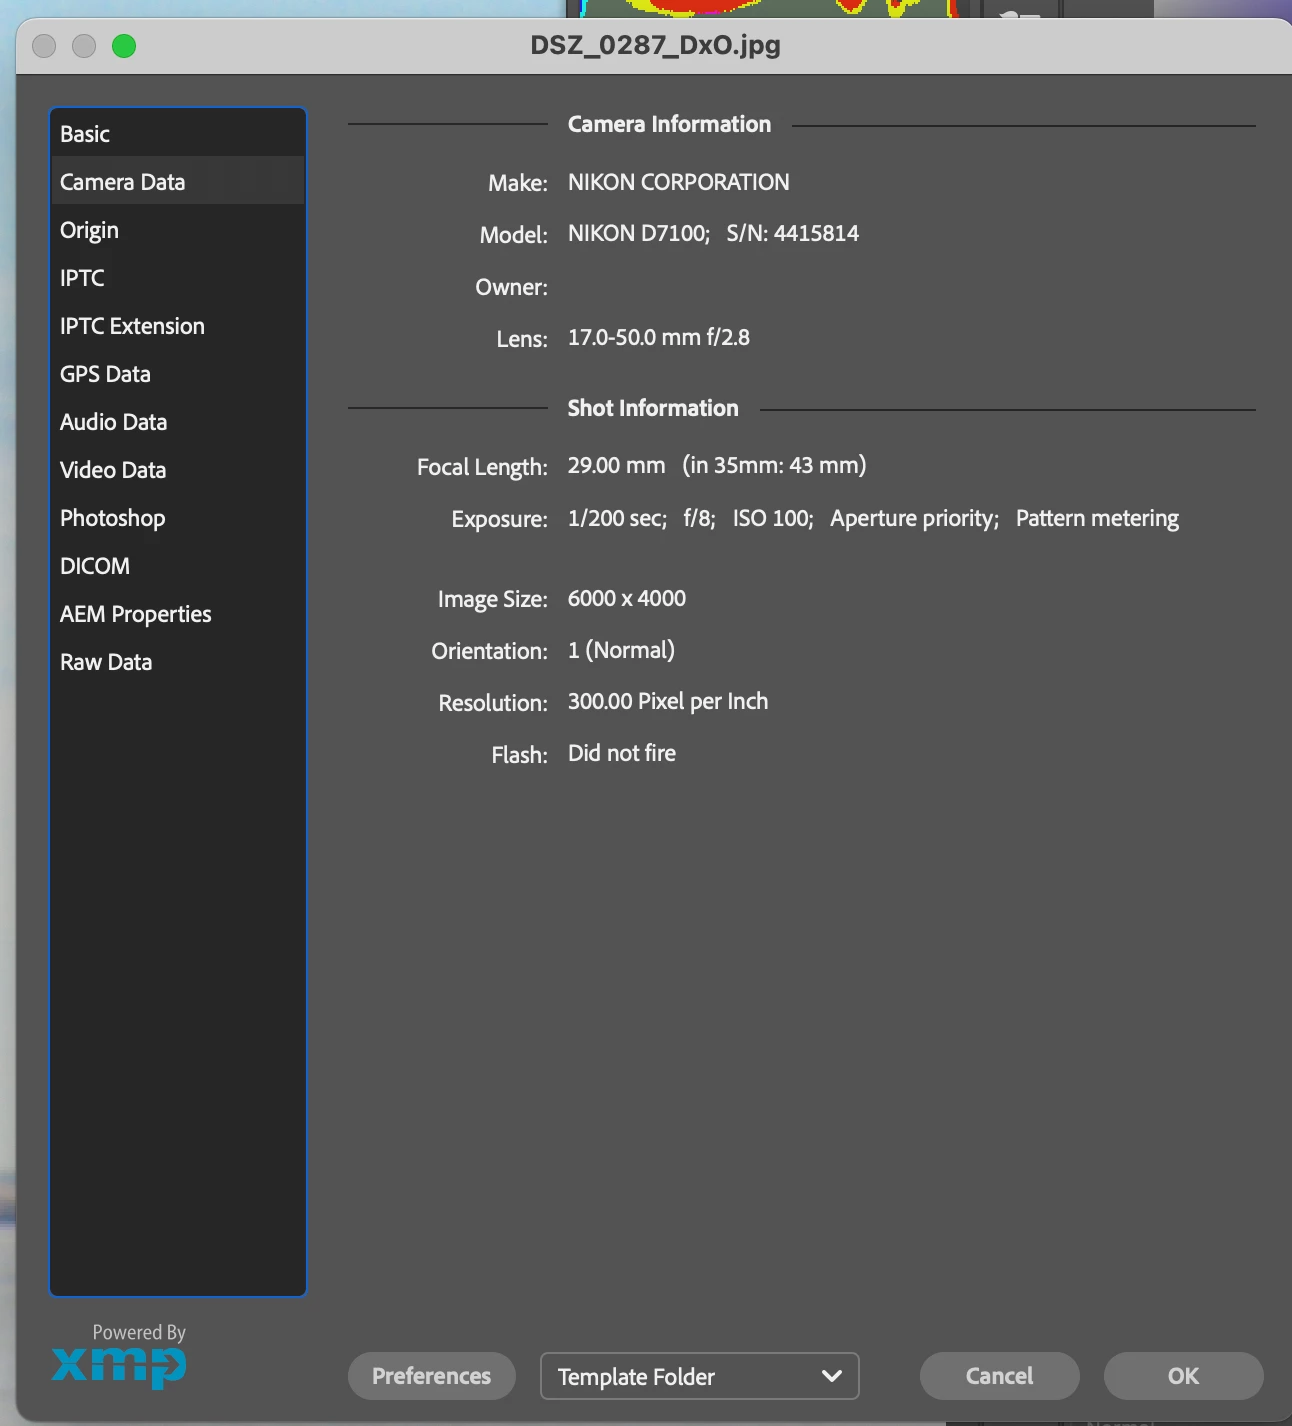Open the DICOM category
The width and height of the screenshot is (1292, 1426).
tap(177, 565)
